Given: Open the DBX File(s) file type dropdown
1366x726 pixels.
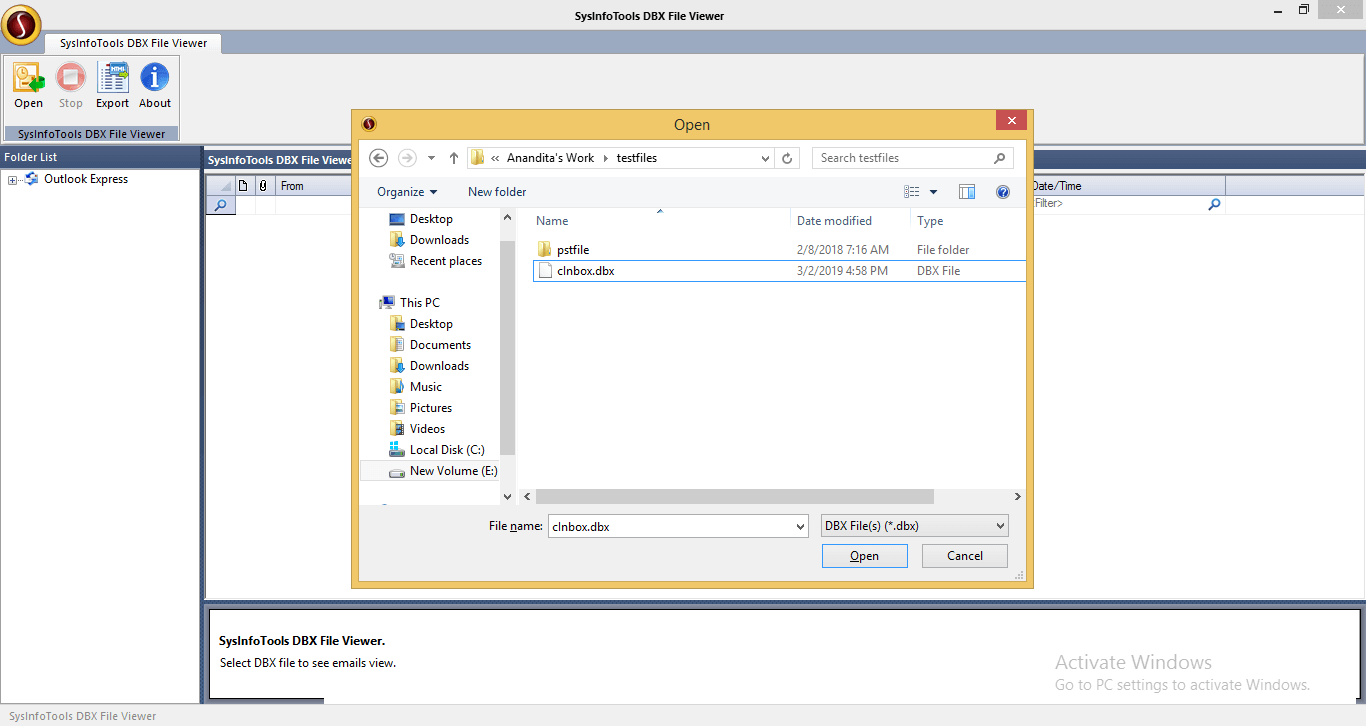Looking at the screenshot, I should [x=914, y=526].
